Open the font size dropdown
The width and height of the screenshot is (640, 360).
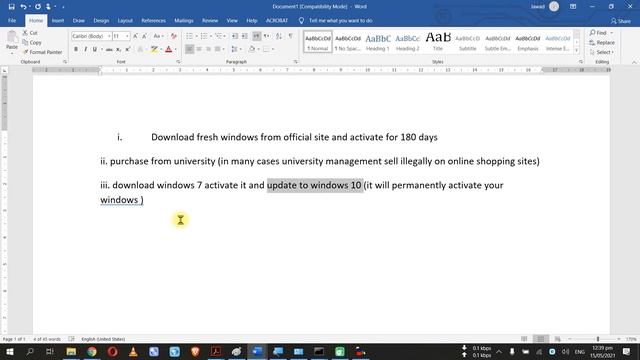click(127, 36)
